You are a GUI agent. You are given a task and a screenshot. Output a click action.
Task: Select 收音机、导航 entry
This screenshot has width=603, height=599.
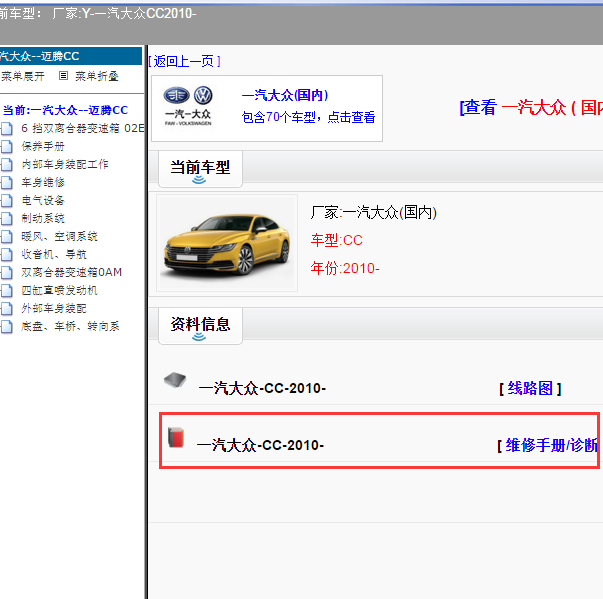[x=54, y=254]
